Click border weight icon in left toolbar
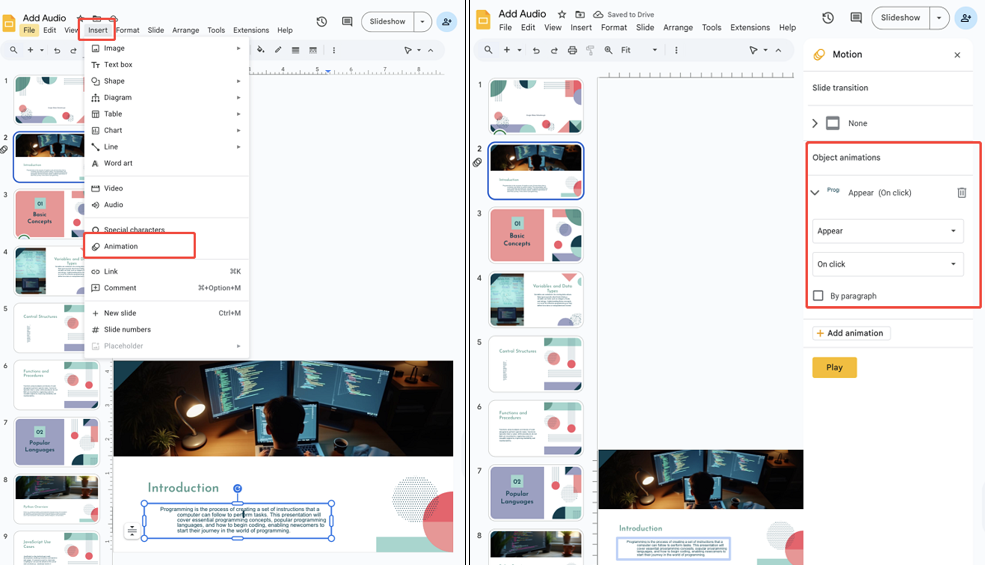Viewport: 985px width, 565px height. 295,50
